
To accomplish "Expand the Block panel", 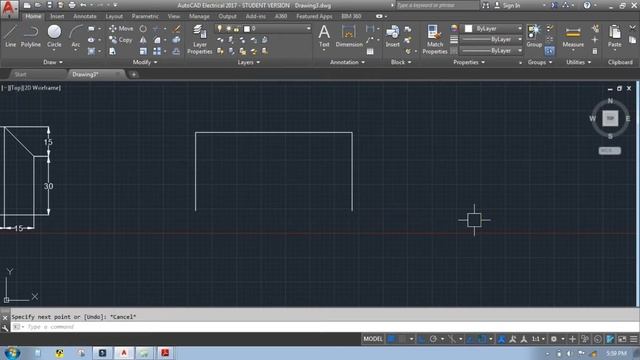I will coord(401,62).
